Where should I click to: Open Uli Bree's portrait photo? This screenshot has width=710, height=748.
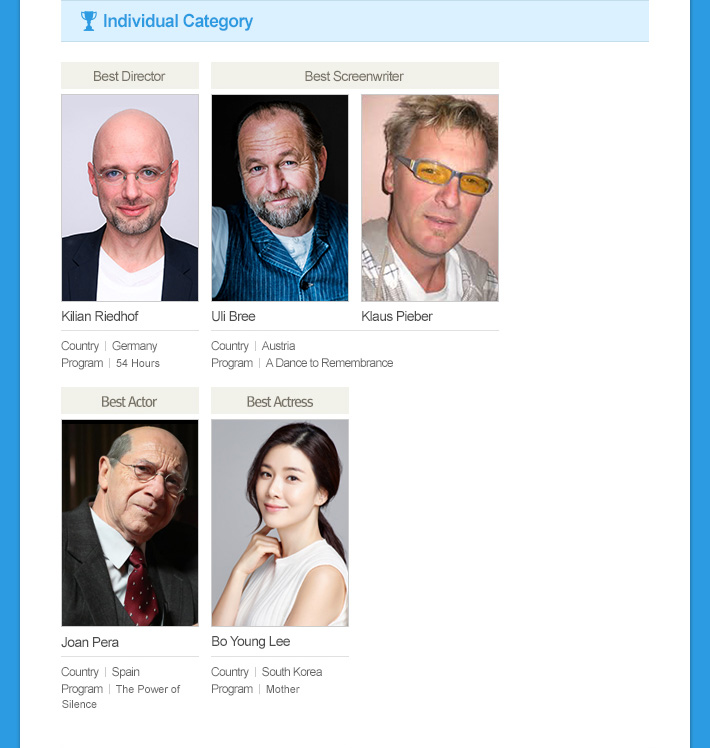280,197
